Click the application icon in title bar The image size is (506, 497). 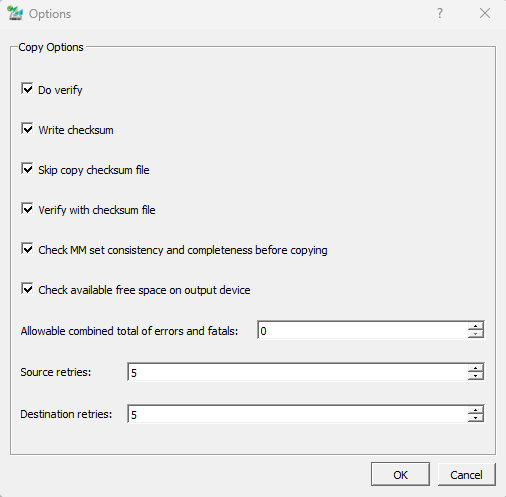tap(15, 13)
